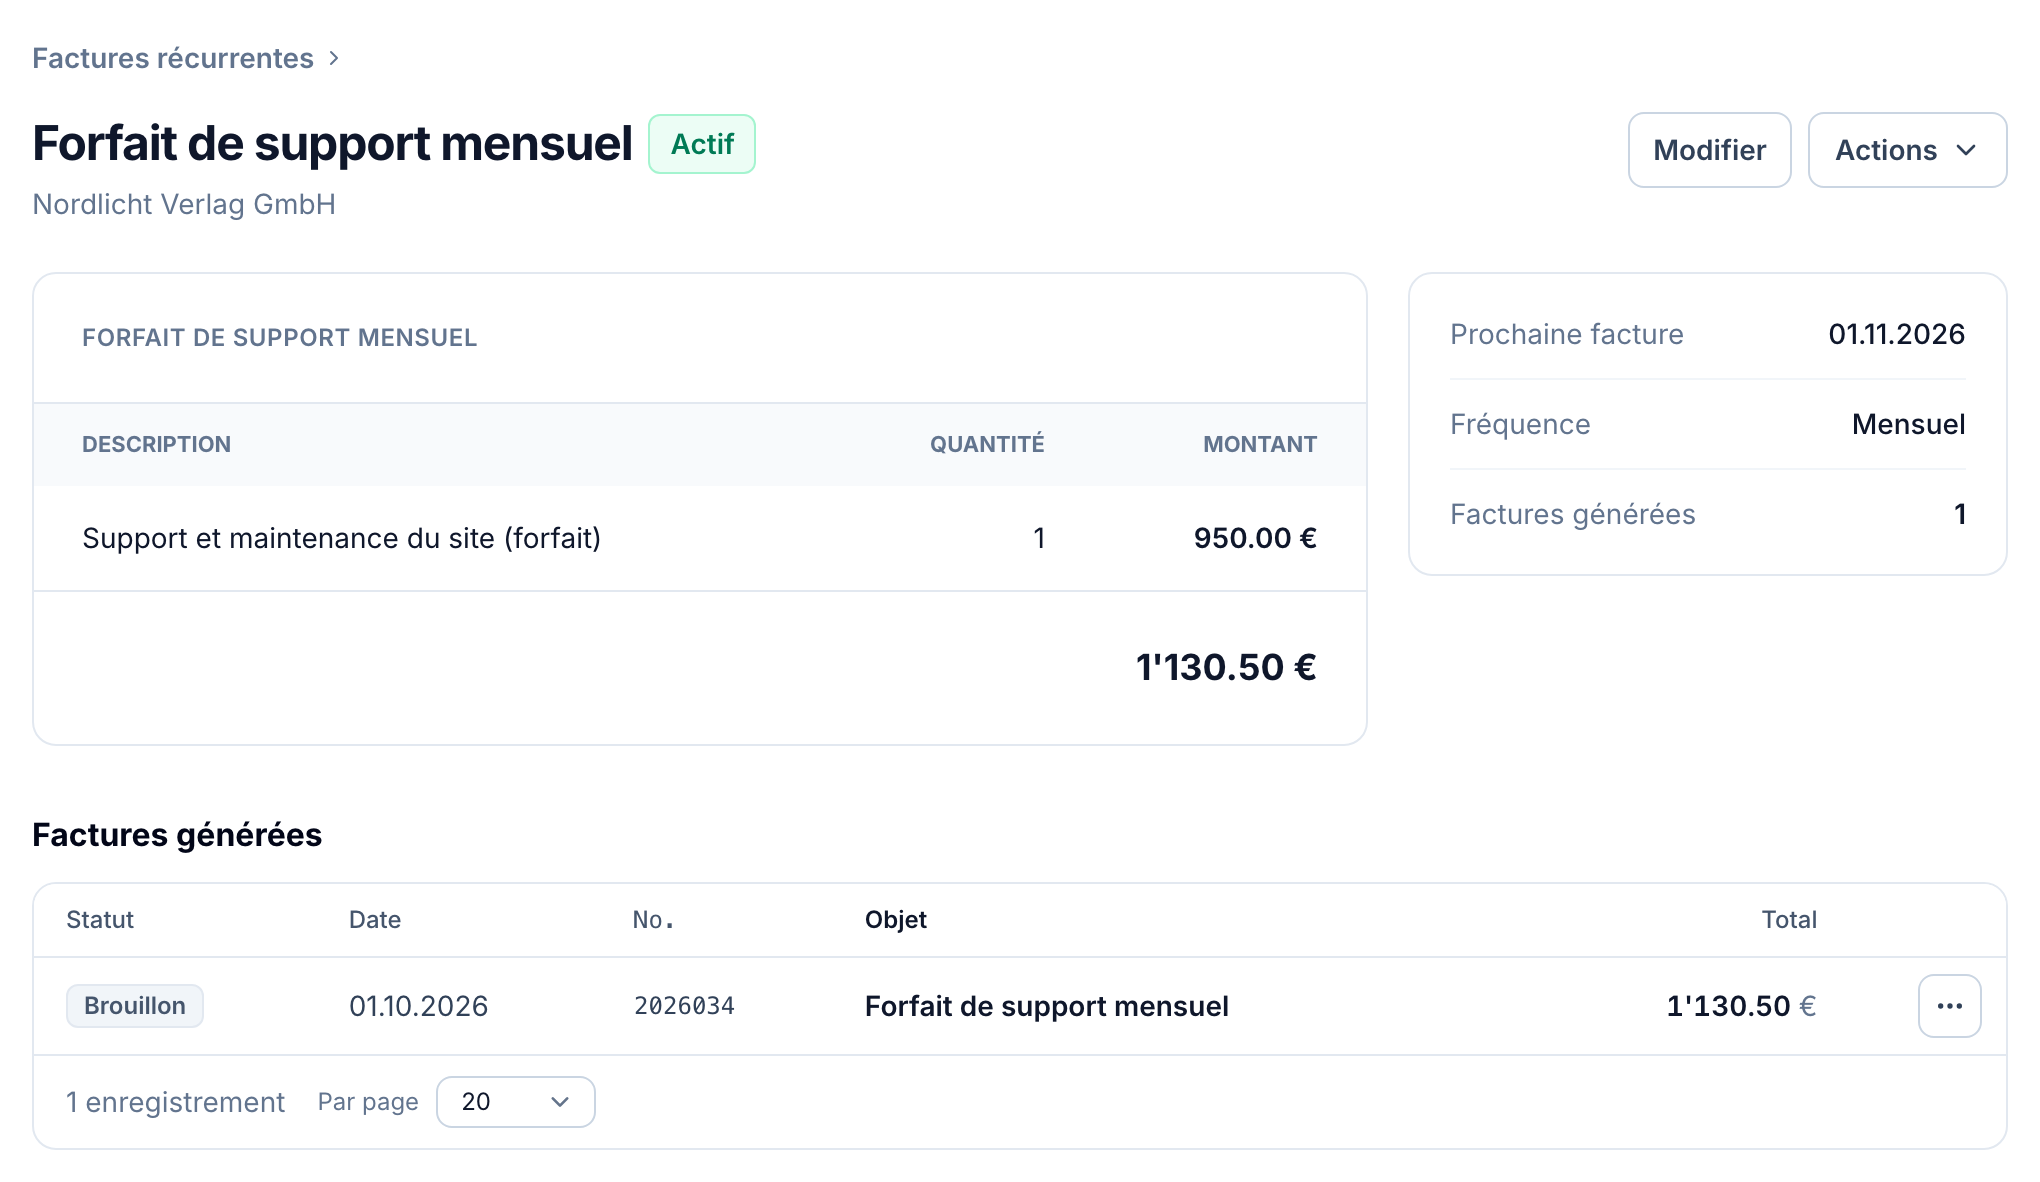Image resolution: width=2040 pixels, height=1182 pixels.
Task: Sort by the Total column header
Action: 1789,920
